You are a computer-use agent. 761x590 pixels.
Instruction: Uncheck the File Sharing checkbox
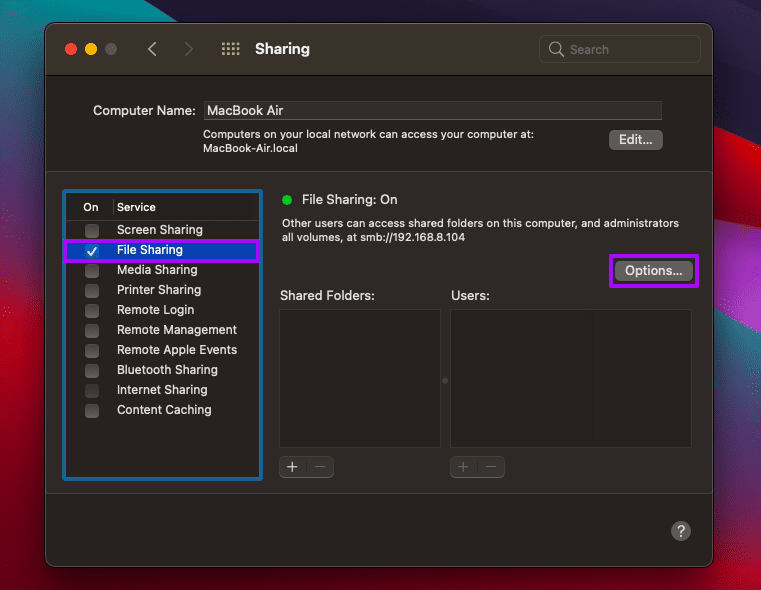92,250
